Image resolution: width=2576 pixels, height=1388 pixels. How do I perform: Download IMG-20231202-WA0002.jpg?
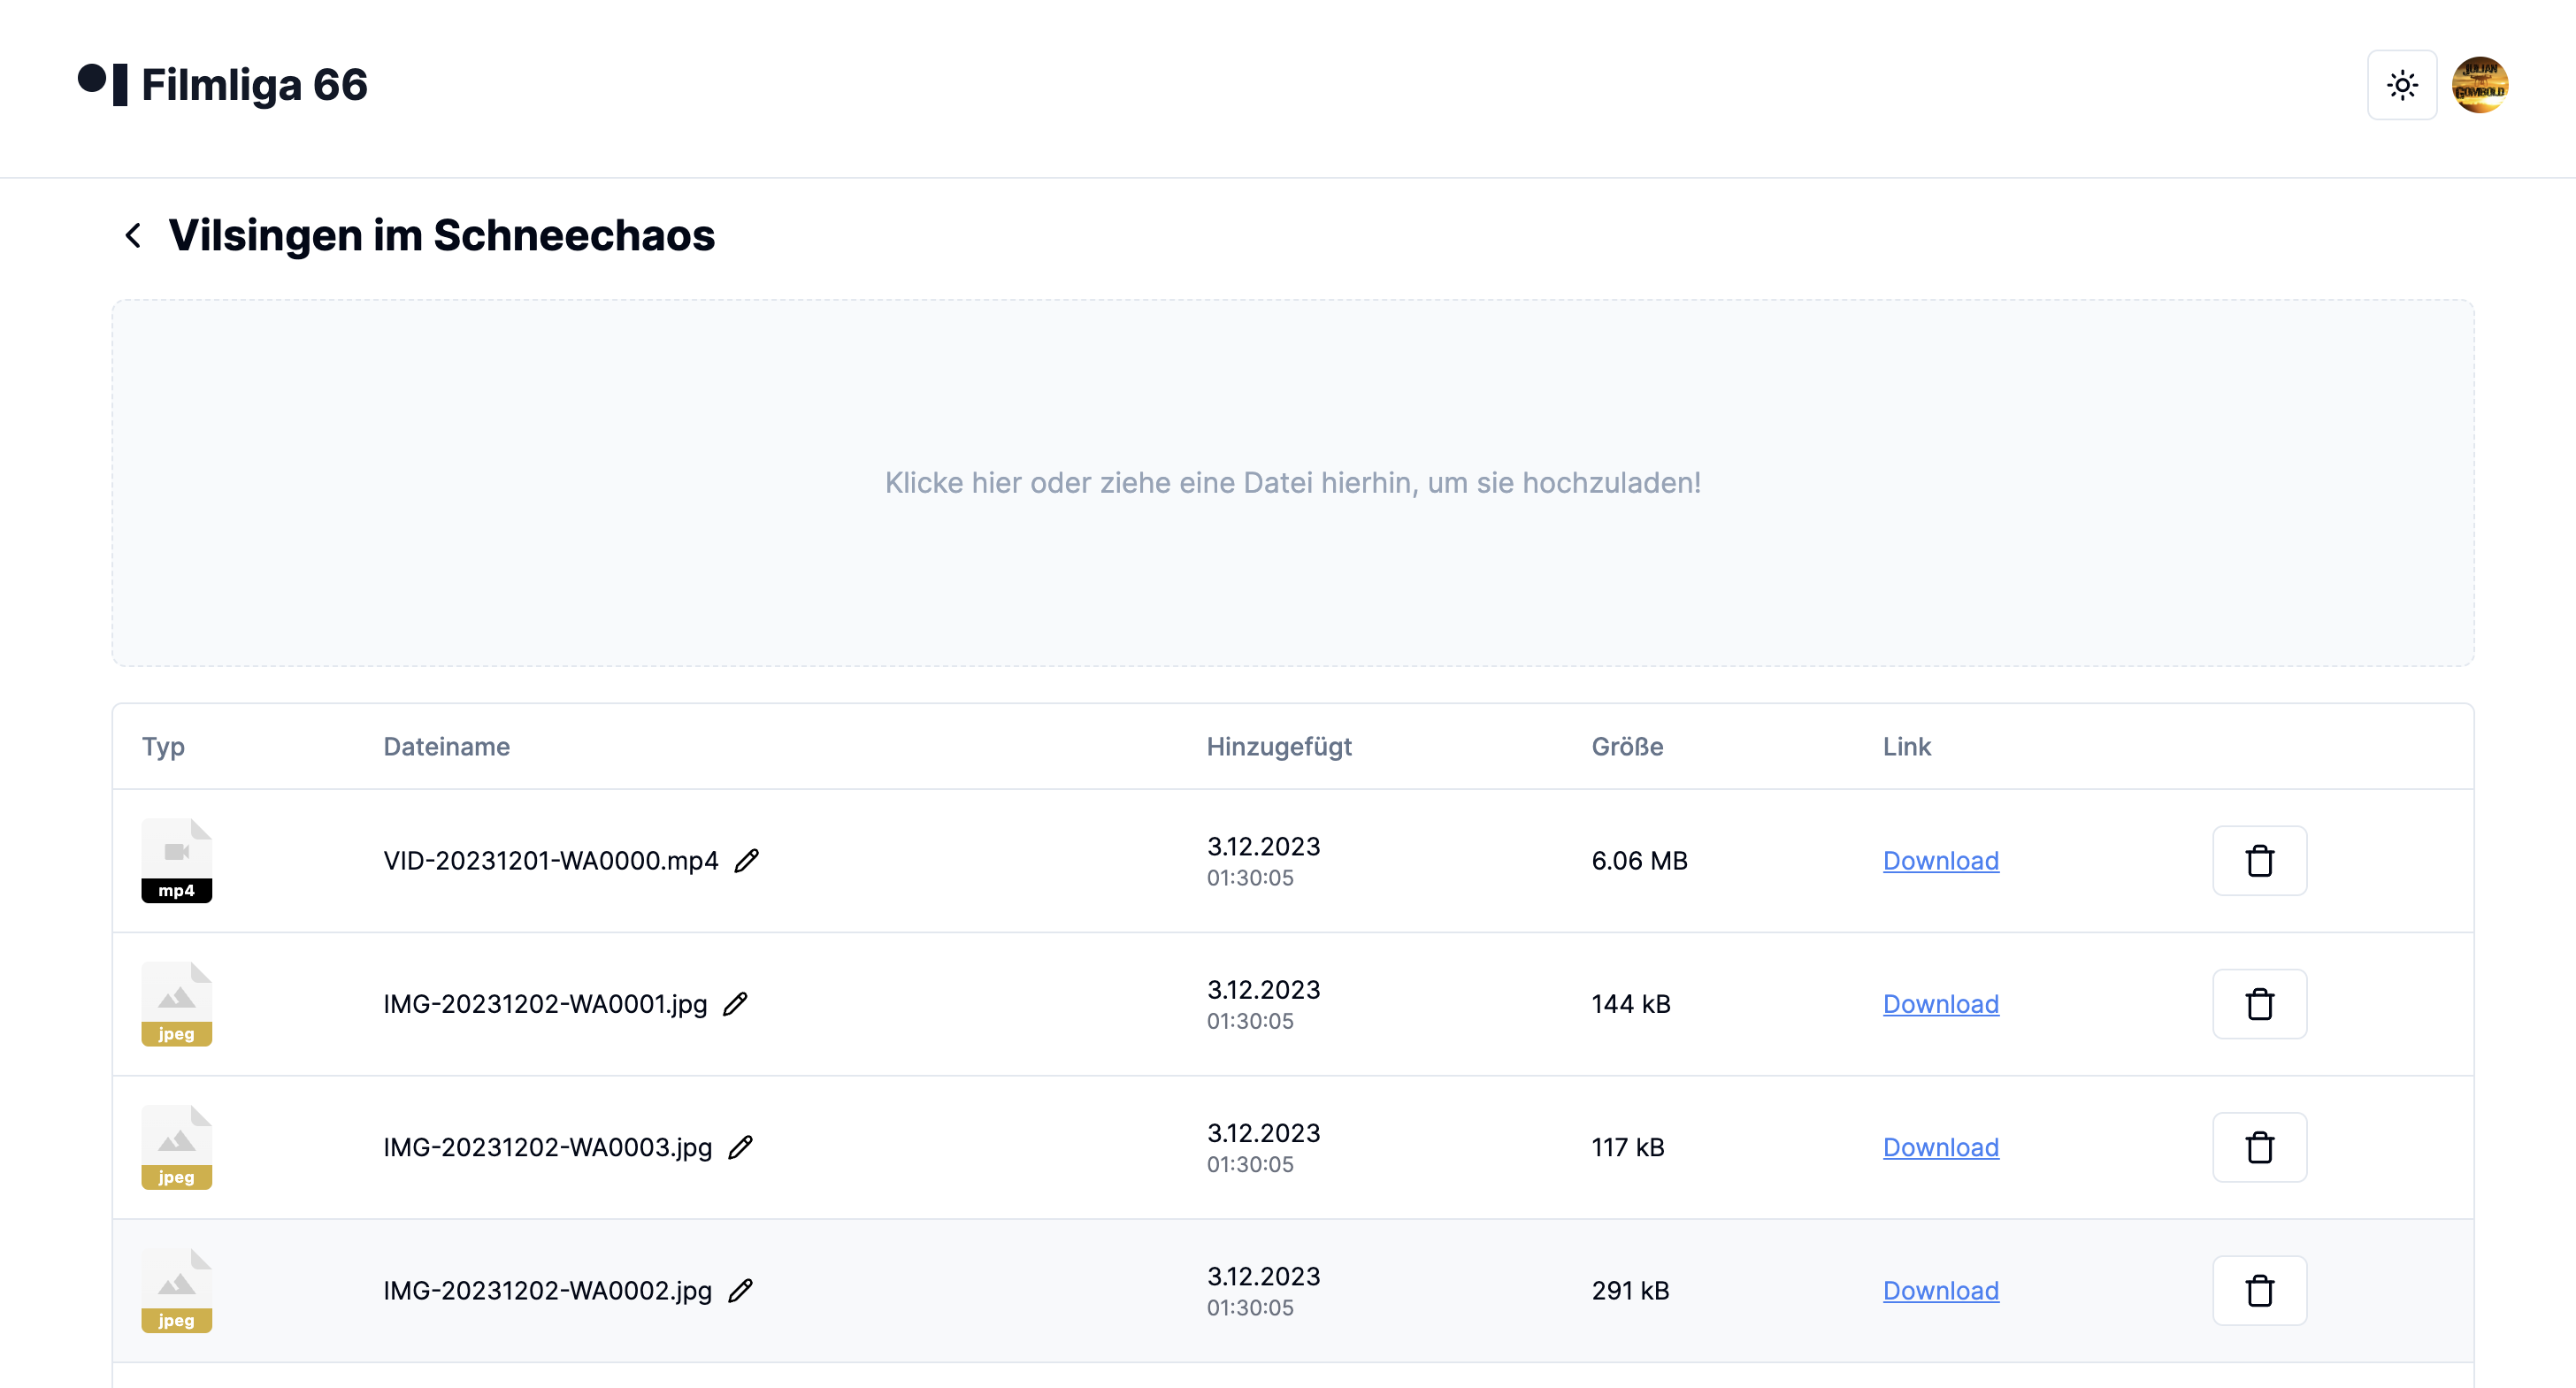(x=1940, y=1290)
